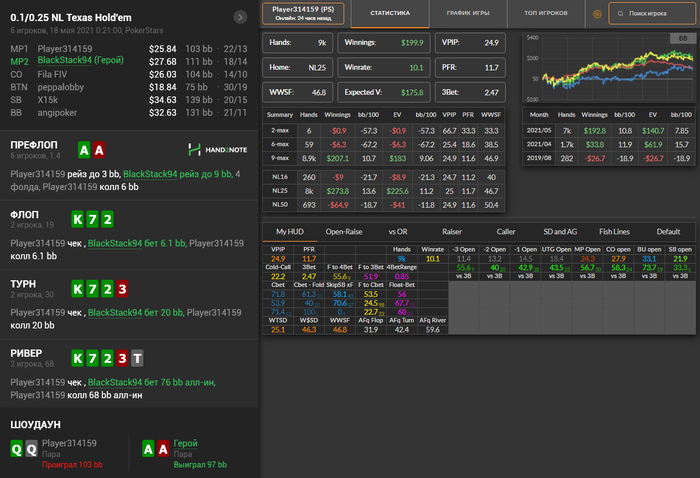This screenshot has height=478, width=700.
Task: Click the 3Bet 2.47 stat box
Action: (470, 92)
